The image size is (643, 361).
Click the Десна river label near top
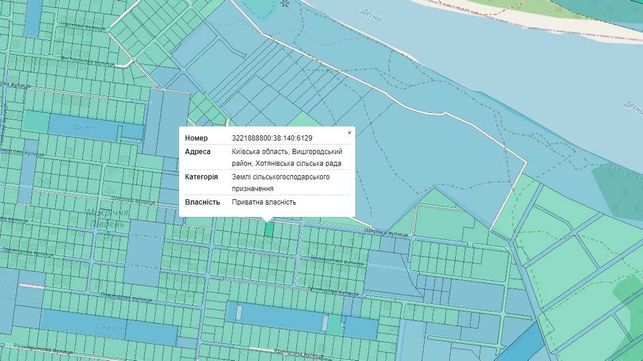(x=372, y=16)
